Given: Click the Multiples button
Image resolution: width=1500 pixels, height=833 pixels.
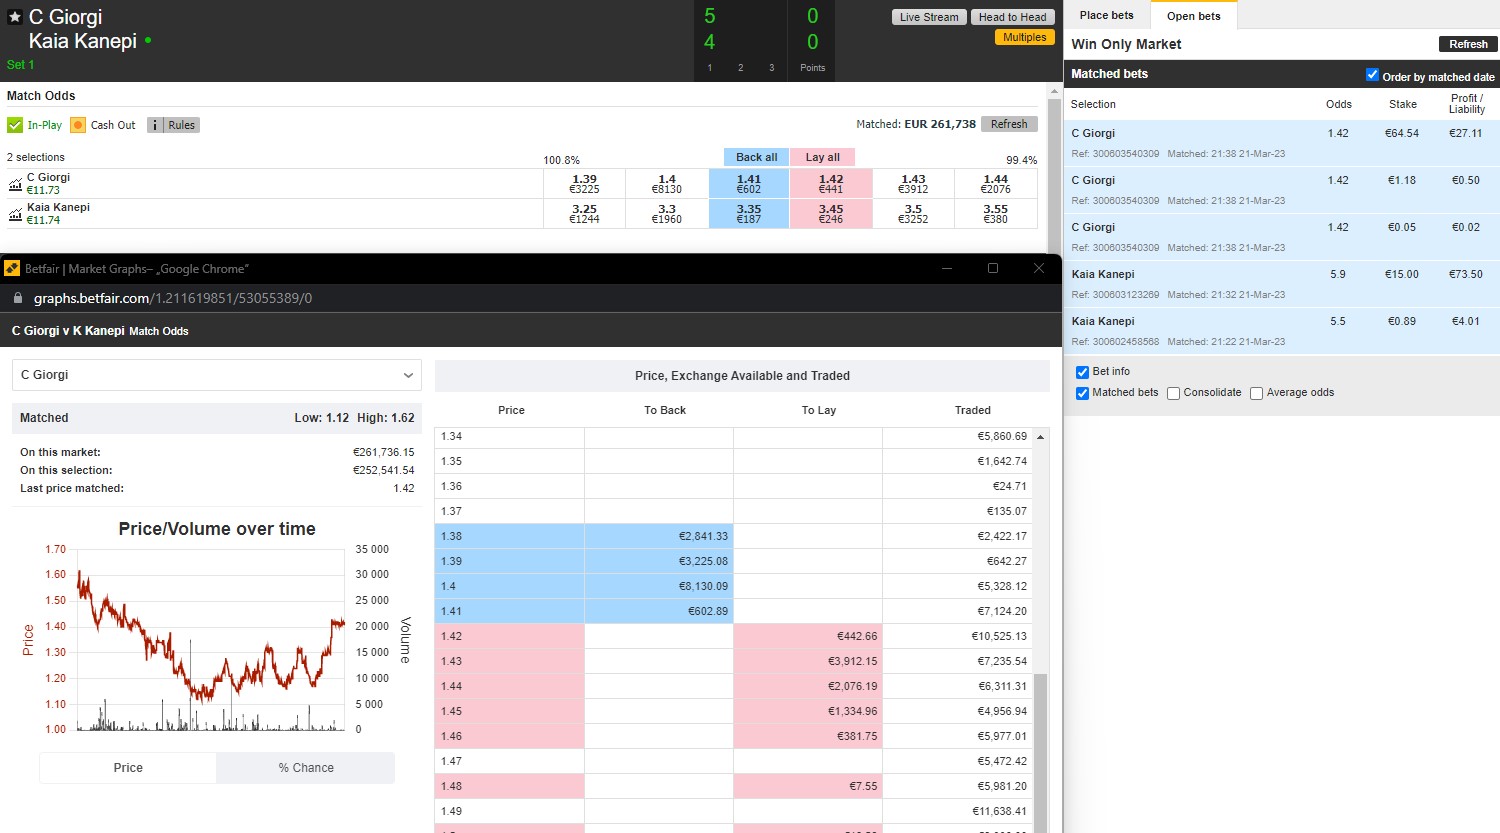Looking at the screenshot, I should point(1025,37).
